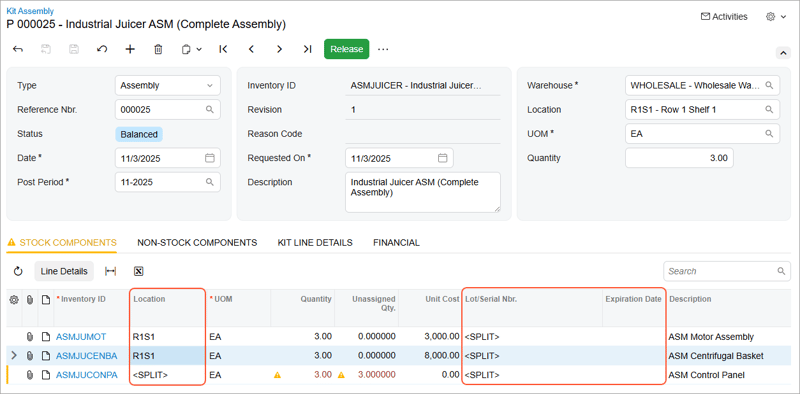Image resolution: width=800 pixels, height=394 pixels.
Task: Add new record with plus icon
Action: [130, 49]
